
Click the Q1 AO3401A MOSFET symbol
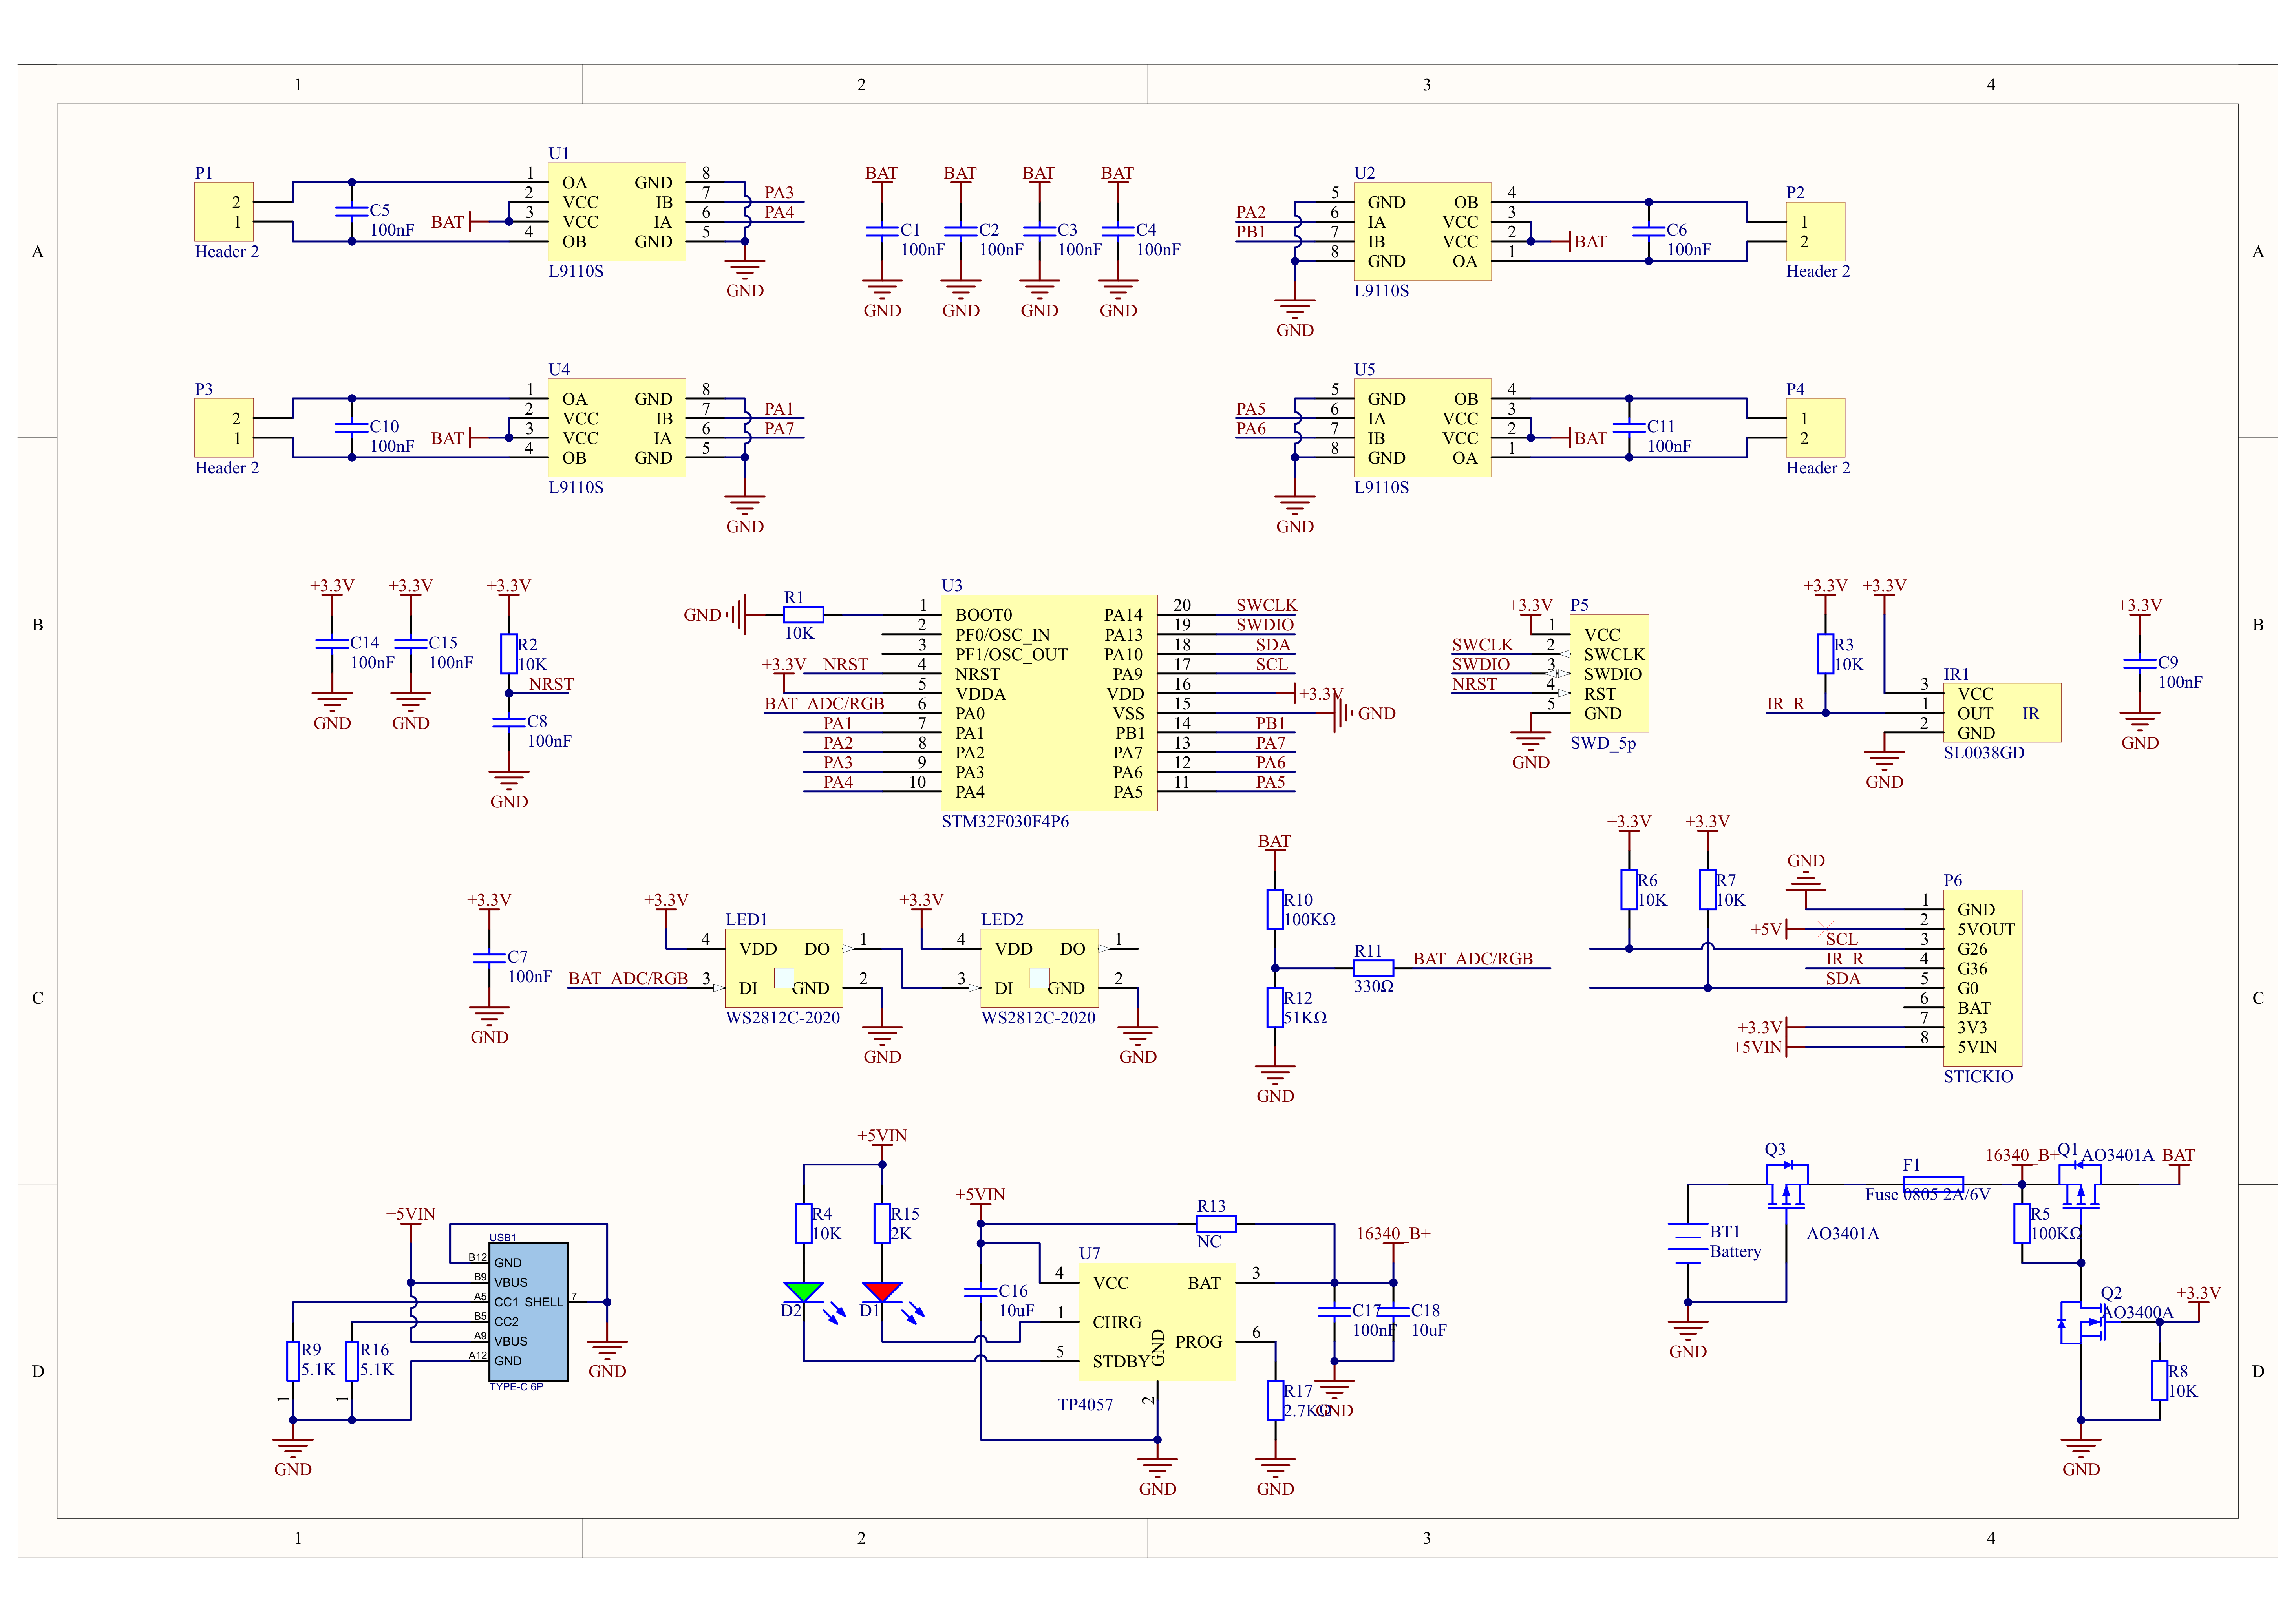pos(2081,1186)
